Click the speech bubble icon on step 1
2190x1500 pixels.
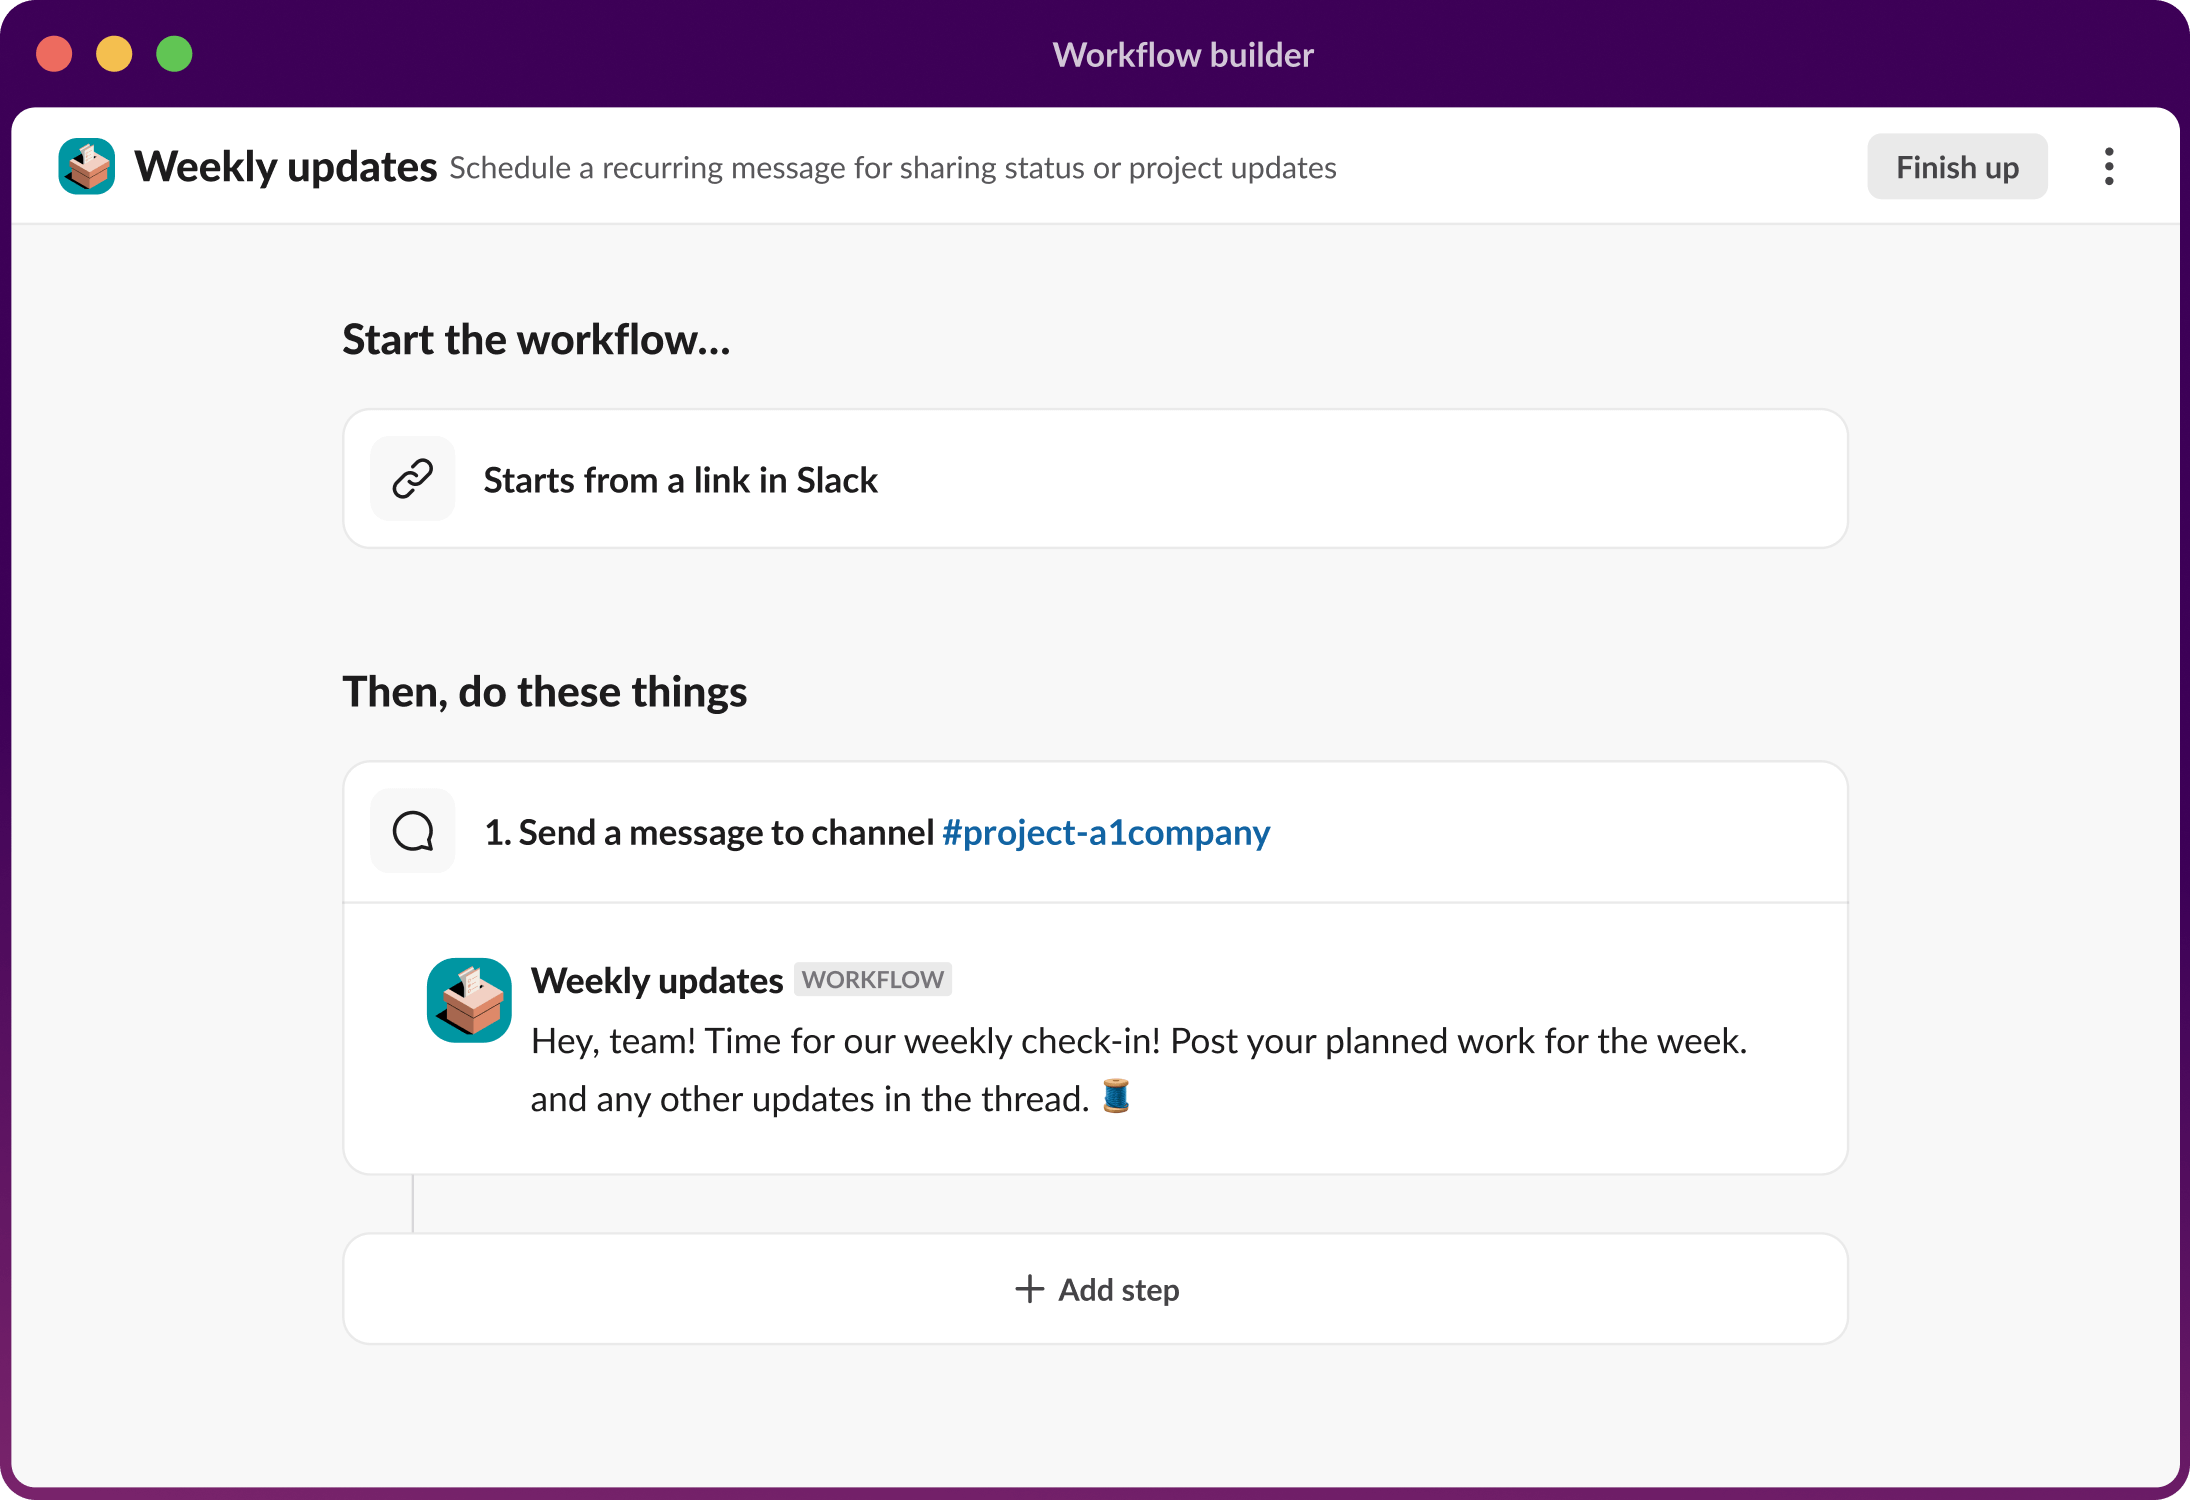point(412,831)
